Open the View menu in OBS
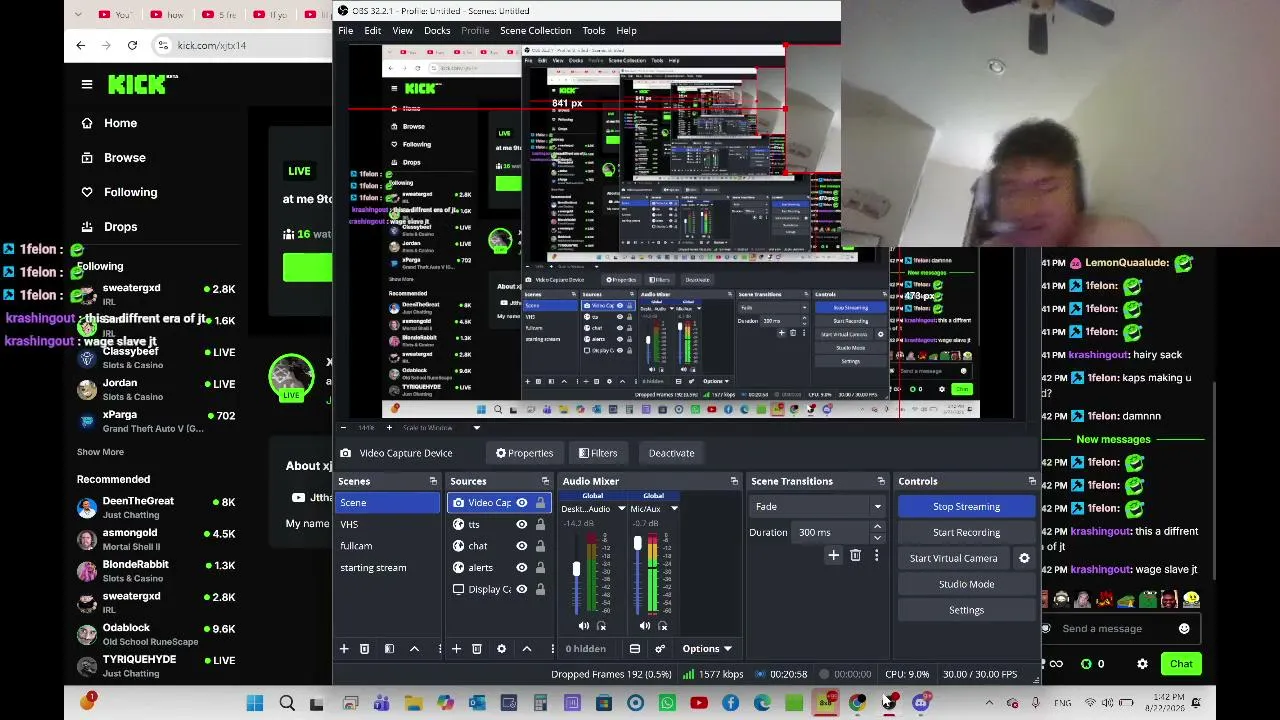 [402, 31]
